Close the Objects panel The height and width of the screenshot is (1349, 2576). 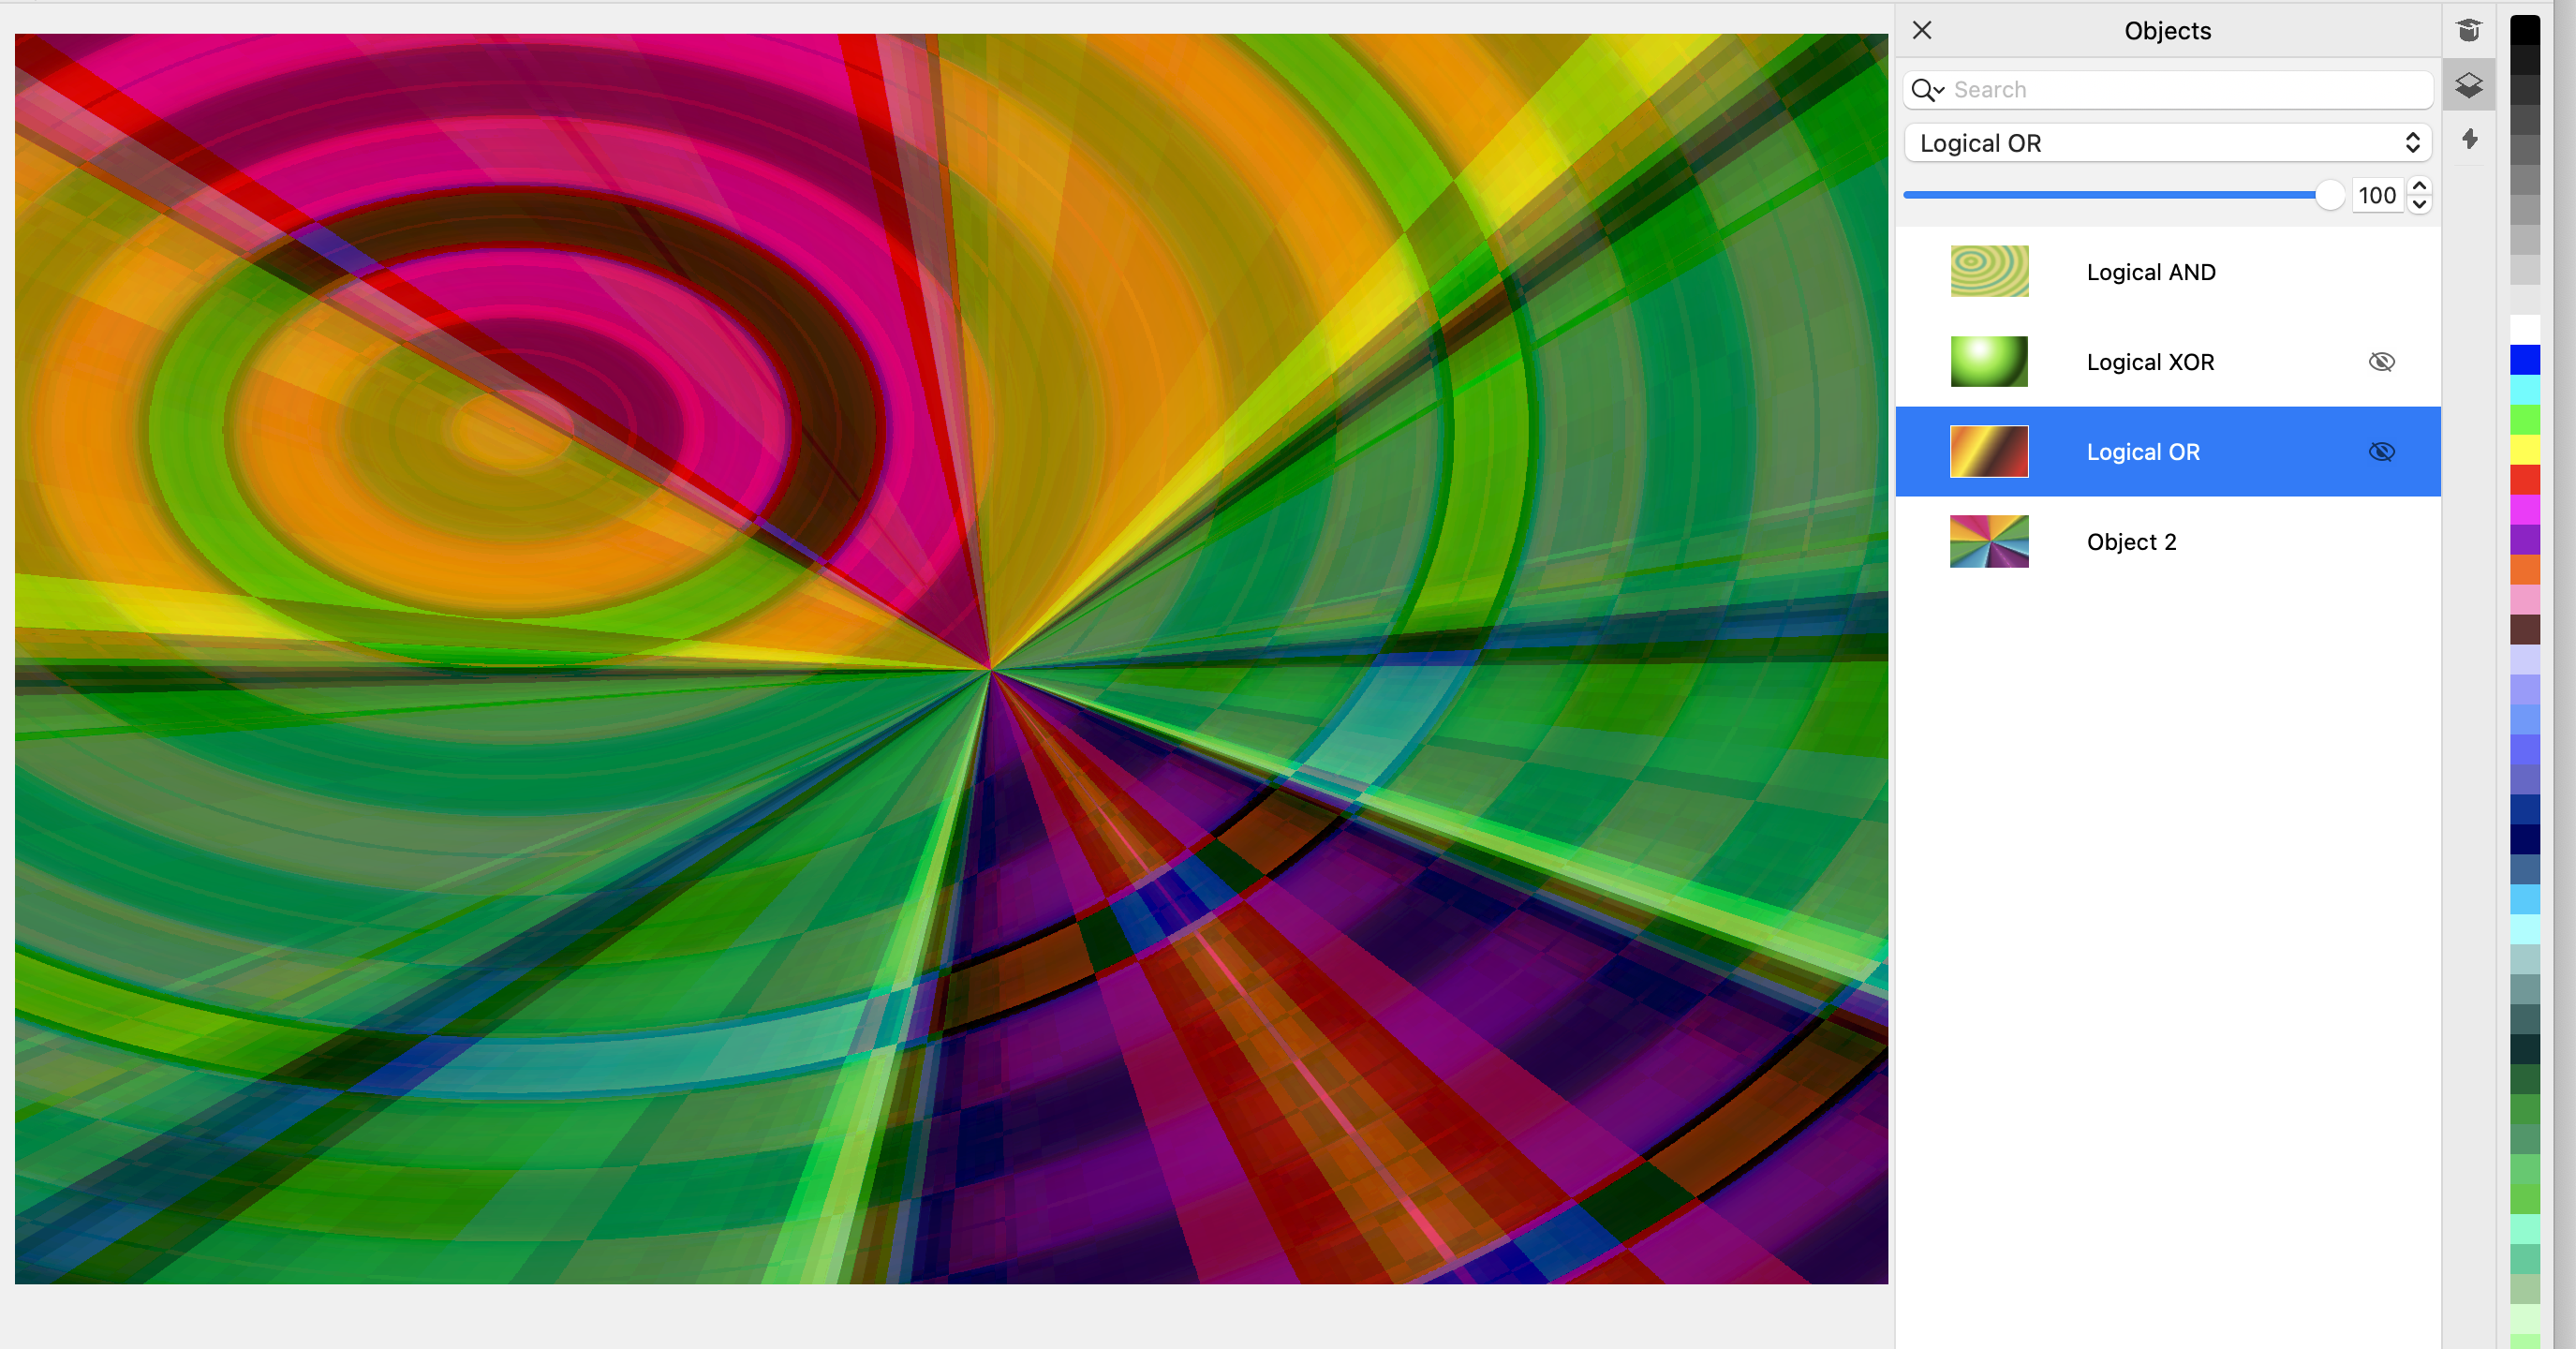[1922, 30]
